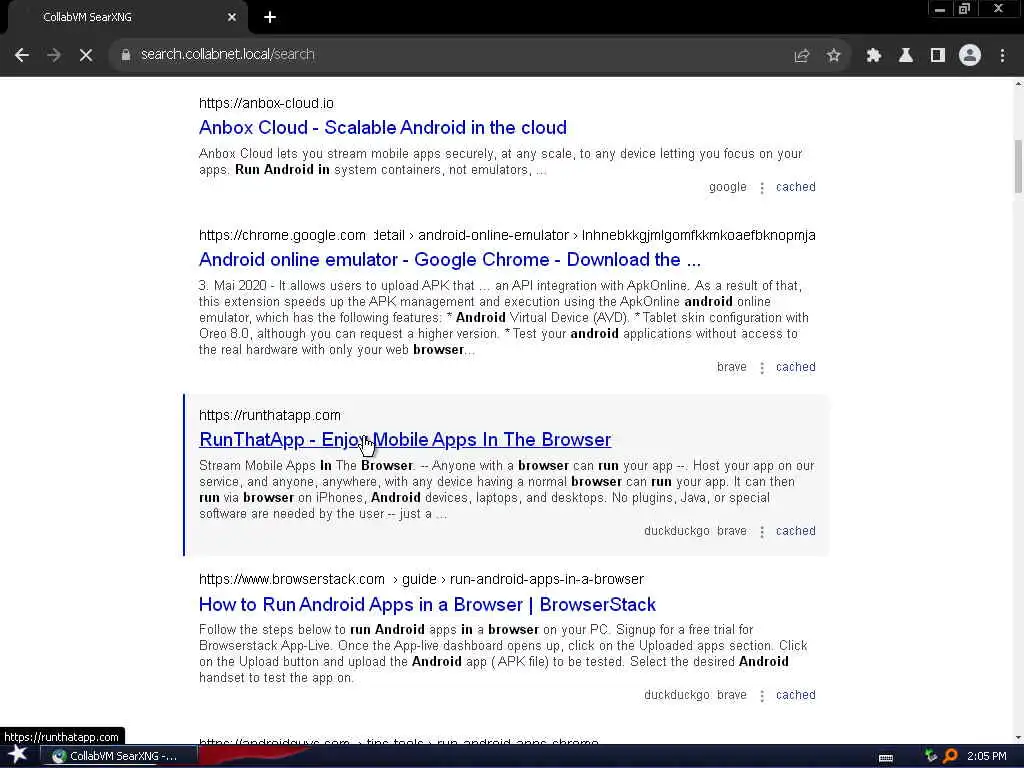Click the www.browserstack.com result URL
Viewport: 1024px width, 768px height.
tap(421, 579)
